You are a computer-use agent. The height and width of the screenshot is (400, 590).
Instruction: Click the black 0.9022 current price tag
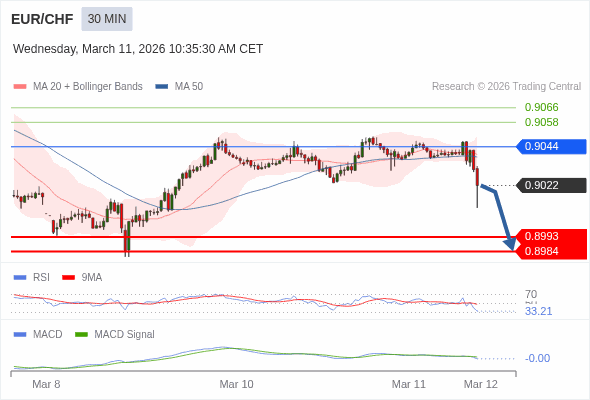[x=551, y=185]
